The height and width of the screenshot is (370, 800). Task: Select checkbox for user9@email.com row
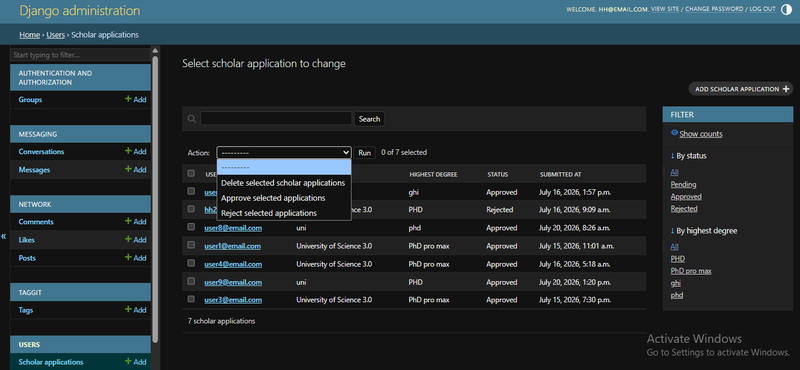(191, 281)
